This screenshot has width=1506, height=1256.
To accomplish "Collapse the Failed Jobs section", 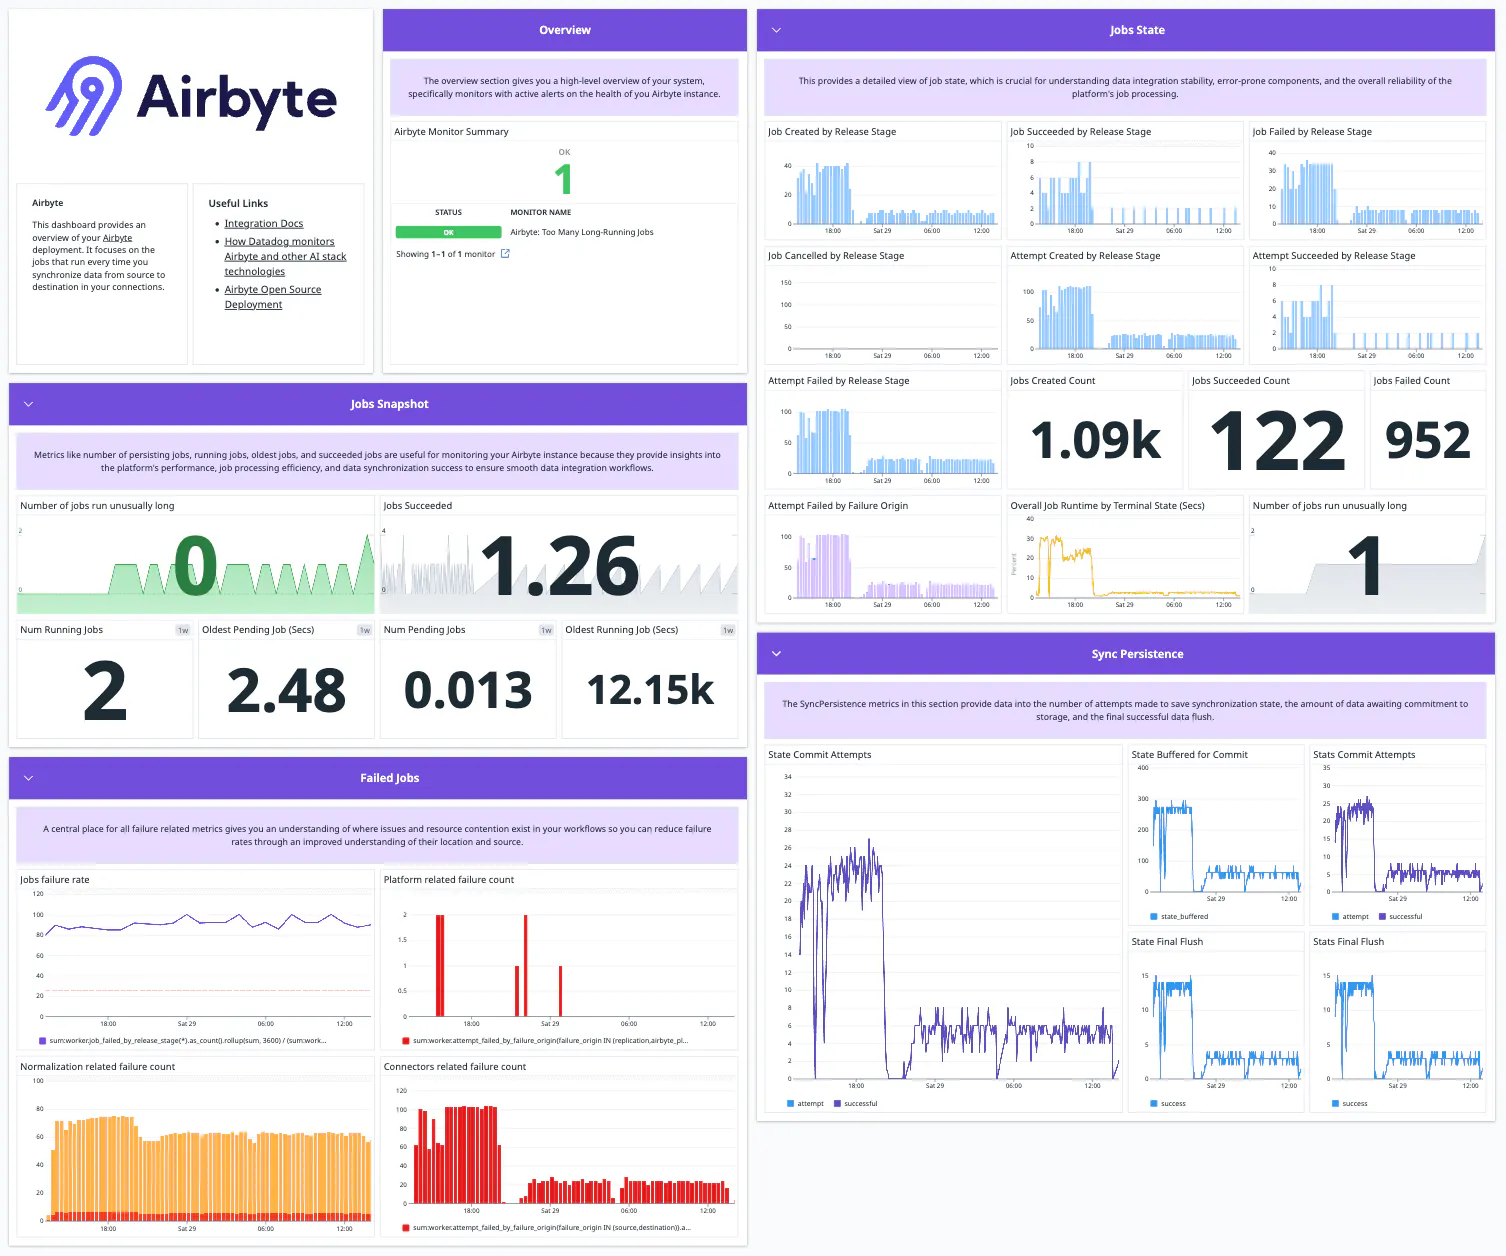I will [x=28, y=778].
